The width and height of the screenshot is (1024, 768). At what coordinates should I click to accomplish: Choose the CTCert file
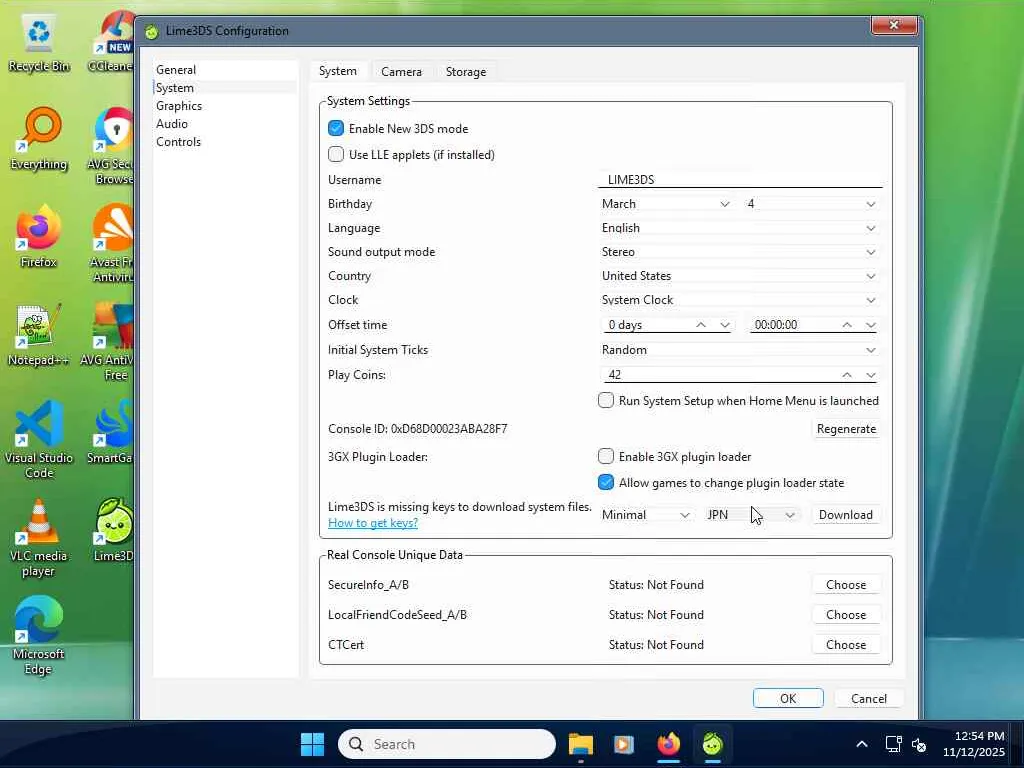(846, 645)
